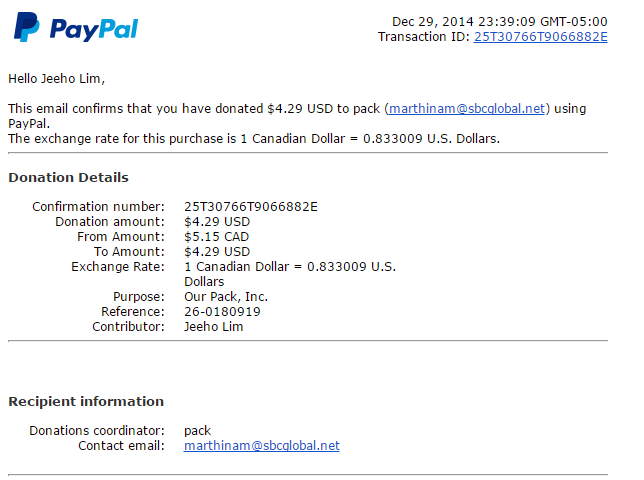Click the Donations coordinator value pack
This screenshot has height=480, width=644.
(197, 431)
